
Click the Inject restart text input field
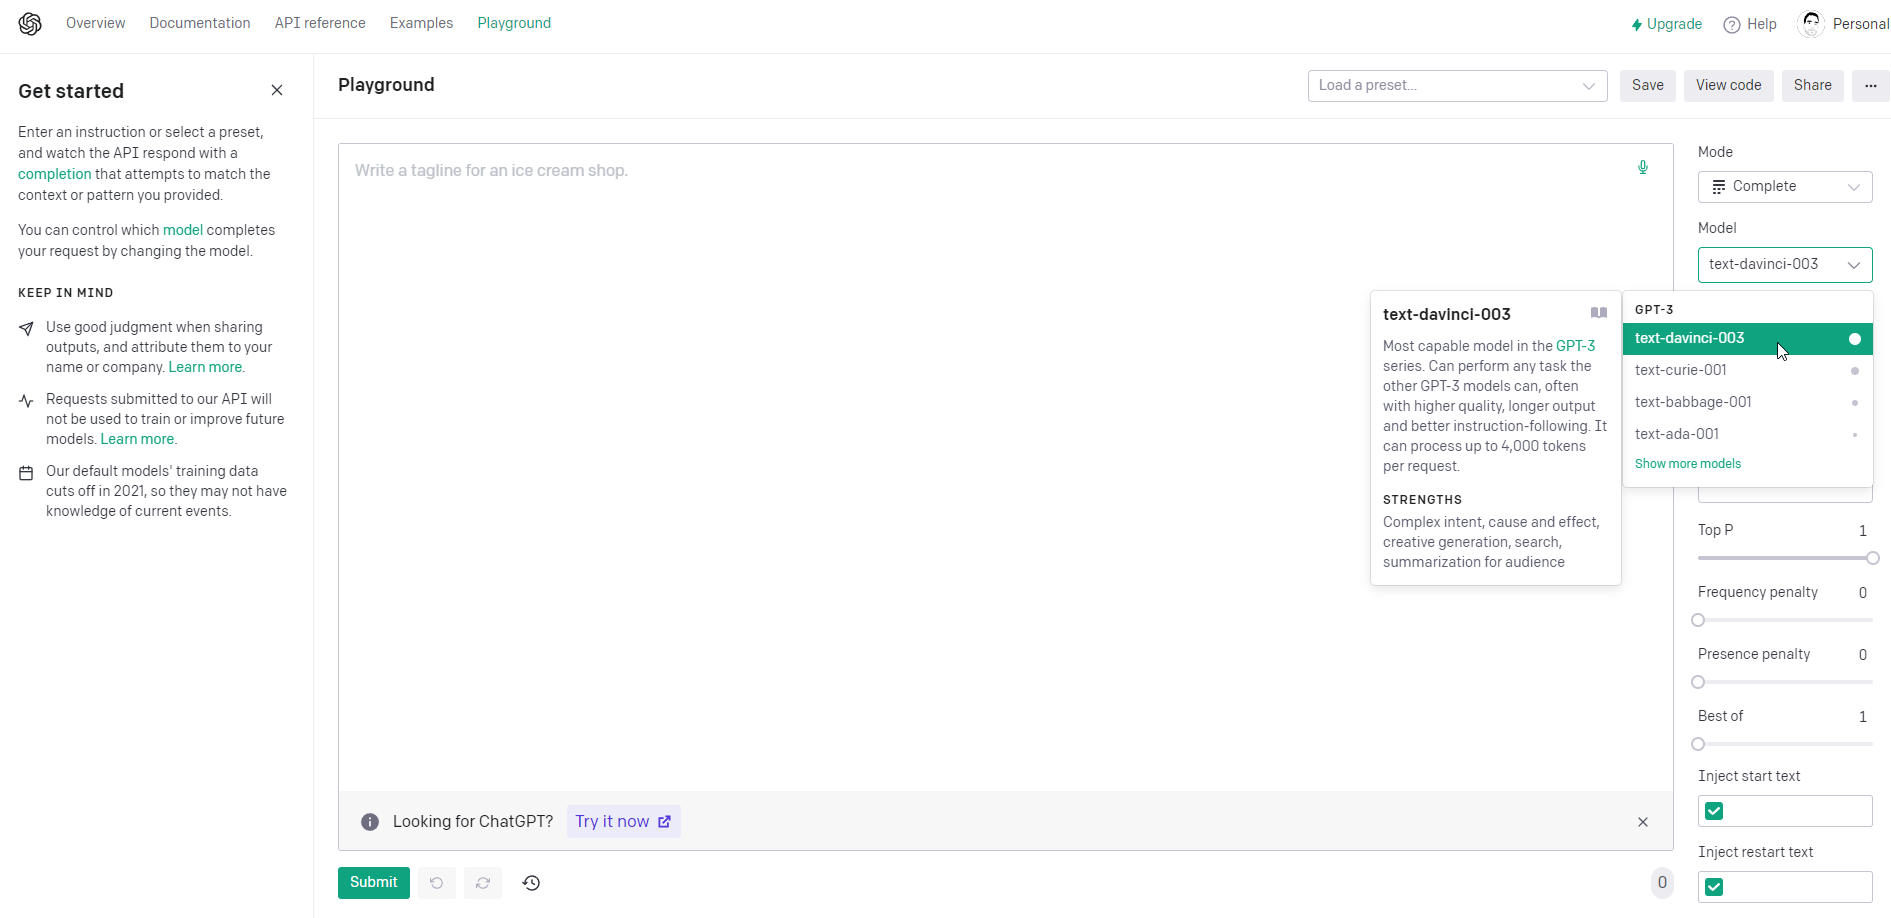click(1785, 887)
